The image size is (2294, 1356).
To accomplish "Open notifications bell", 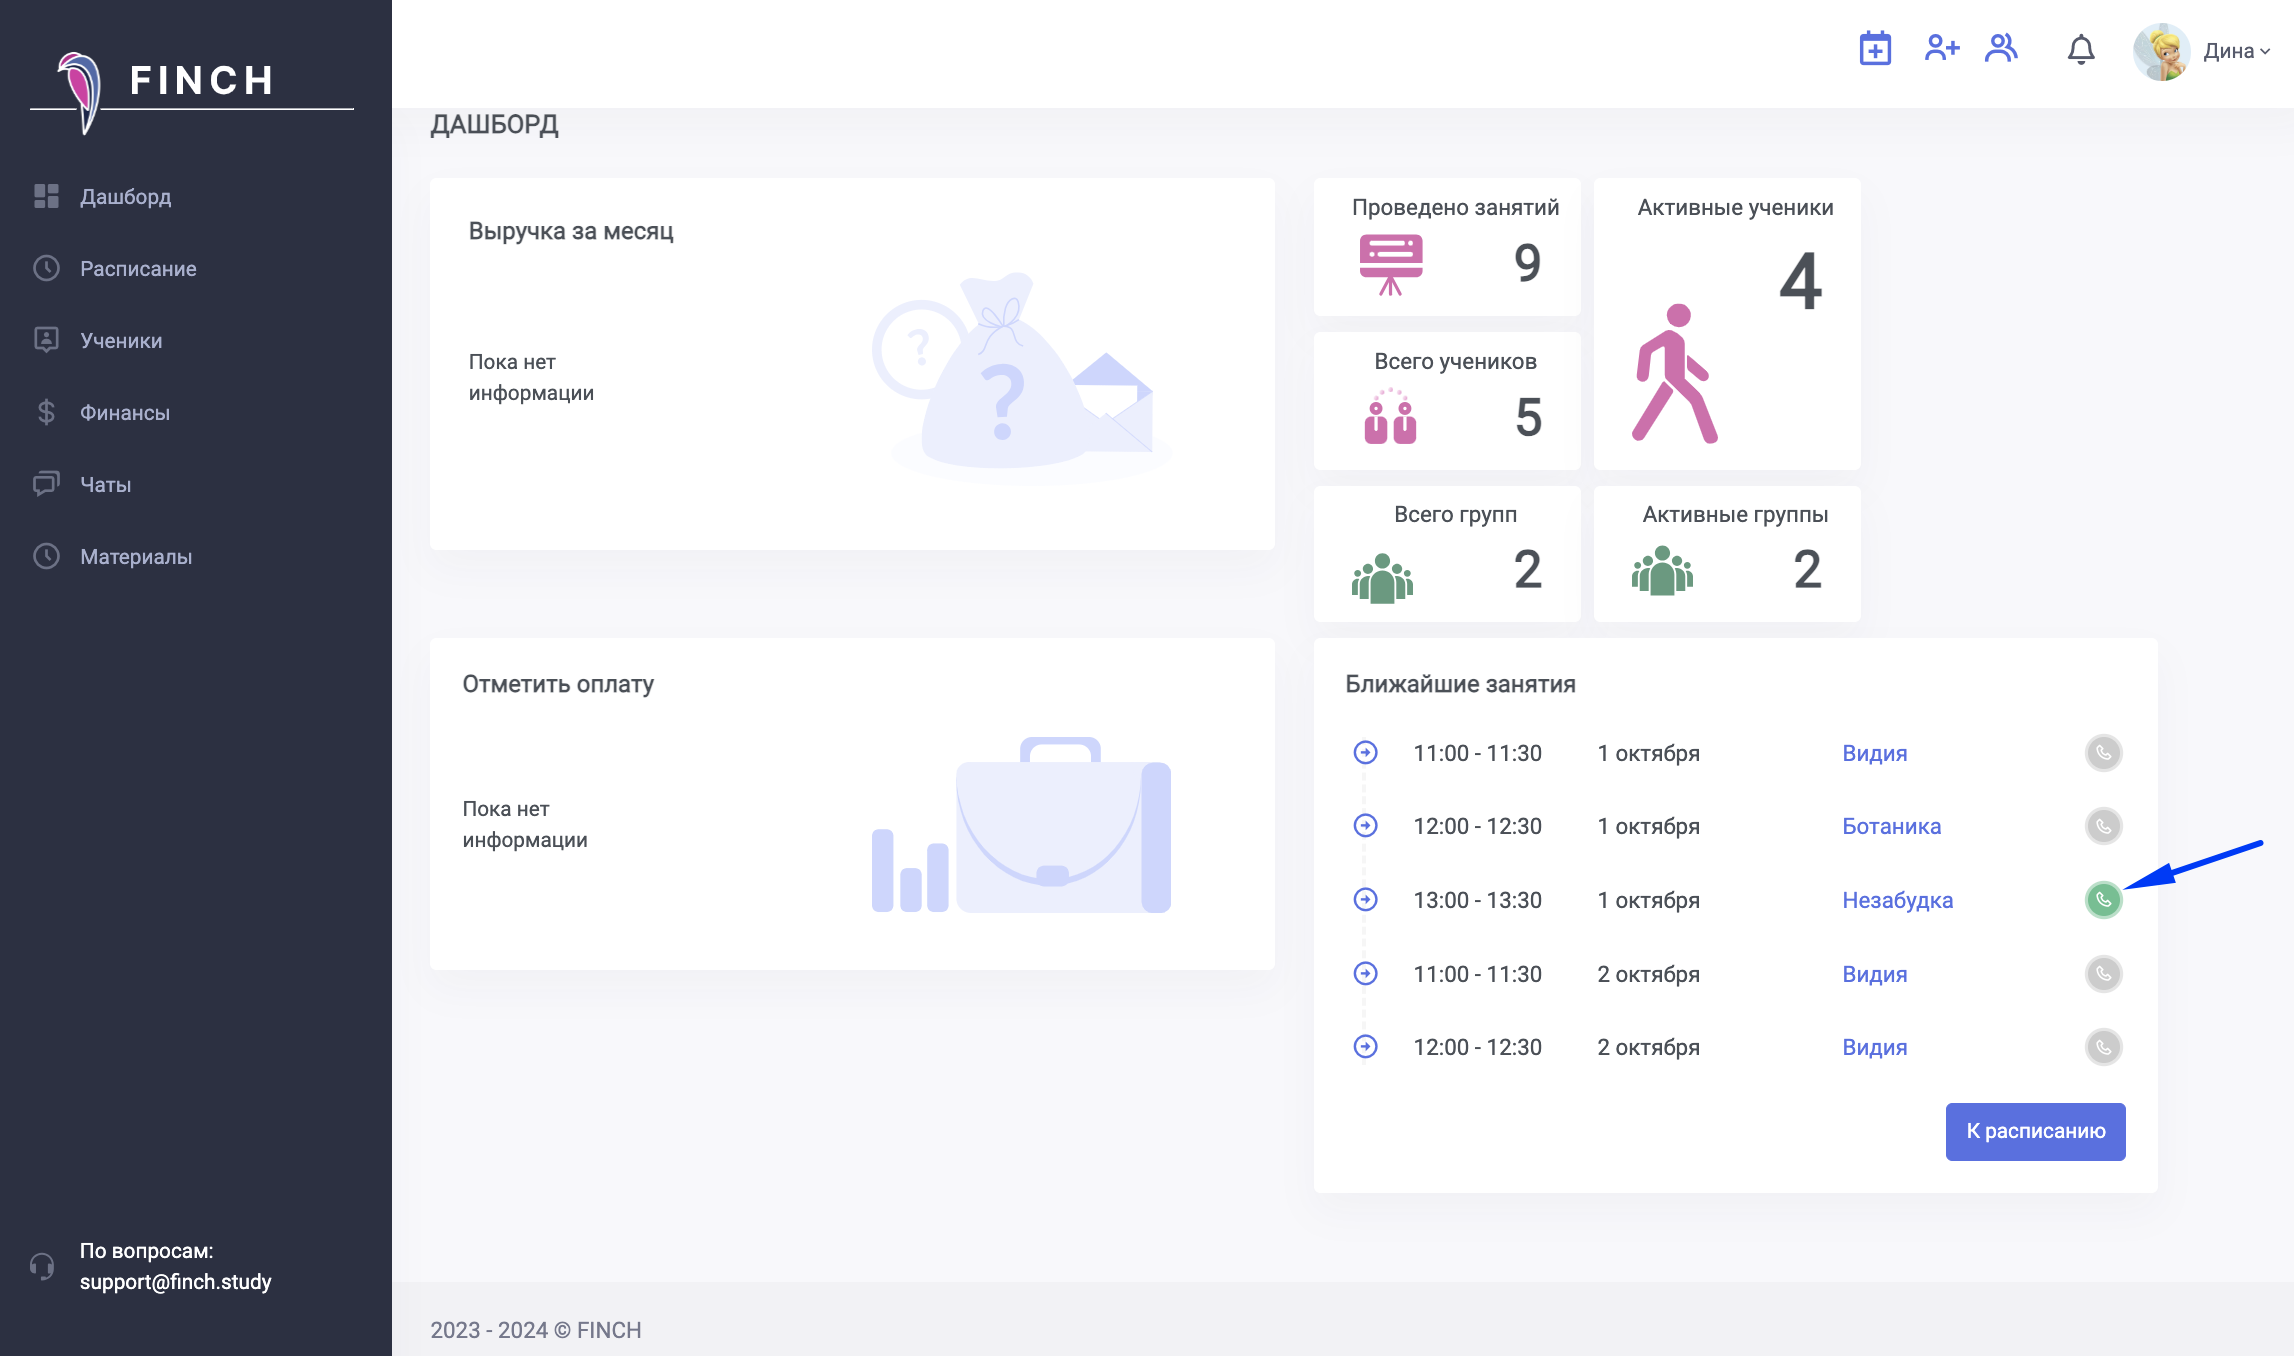I will coord(2081,50).
